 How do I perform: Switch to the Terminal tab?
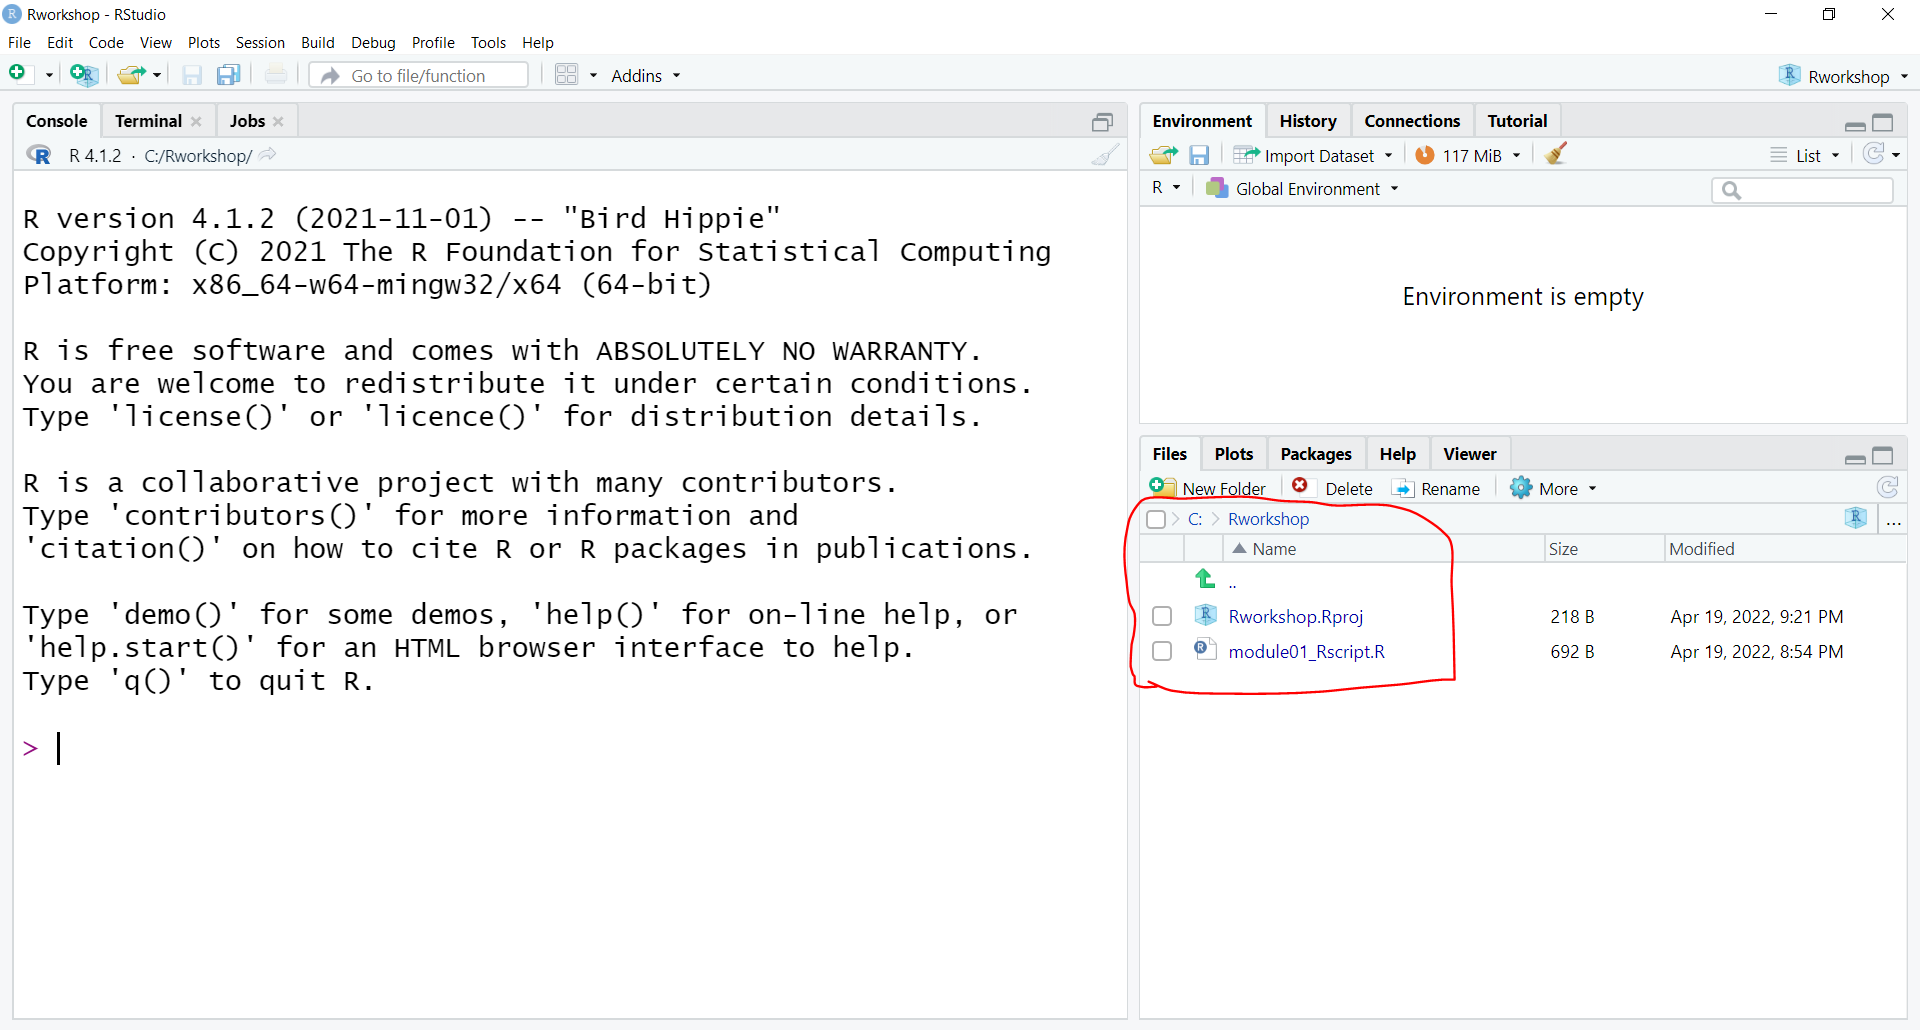coord(148,121)
